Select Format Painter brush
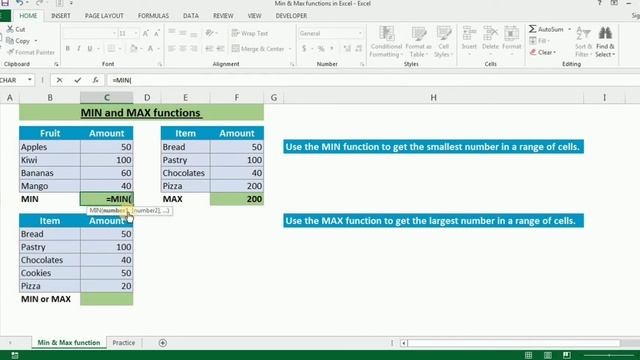 (x=10, y=52)
